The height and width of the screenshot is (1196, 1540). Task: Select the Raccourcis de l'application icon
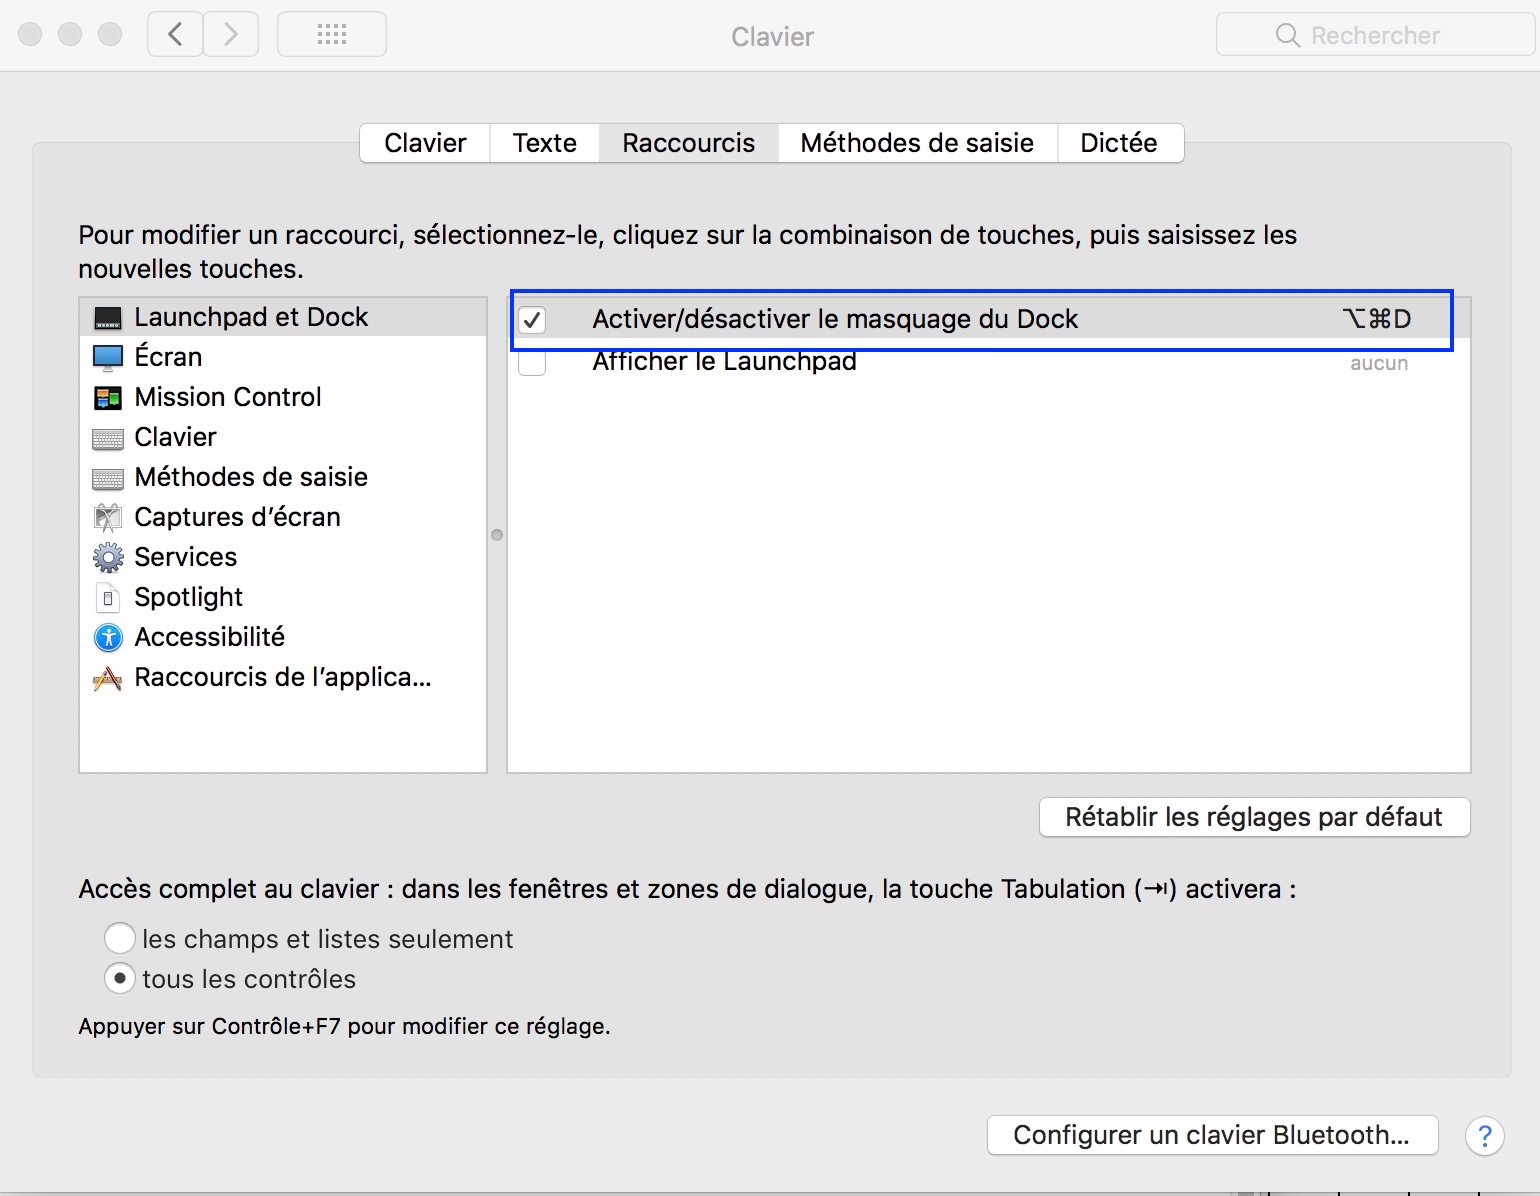pyautogui.click(x=108, y=679)
